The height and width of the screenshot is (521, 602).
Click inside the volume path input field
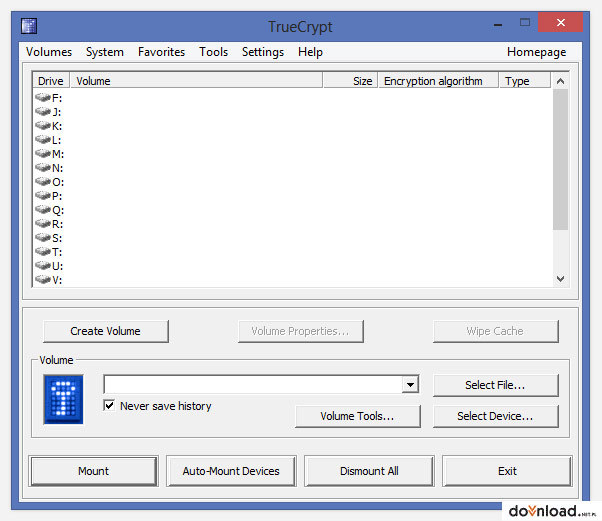[x=253, y=384]
